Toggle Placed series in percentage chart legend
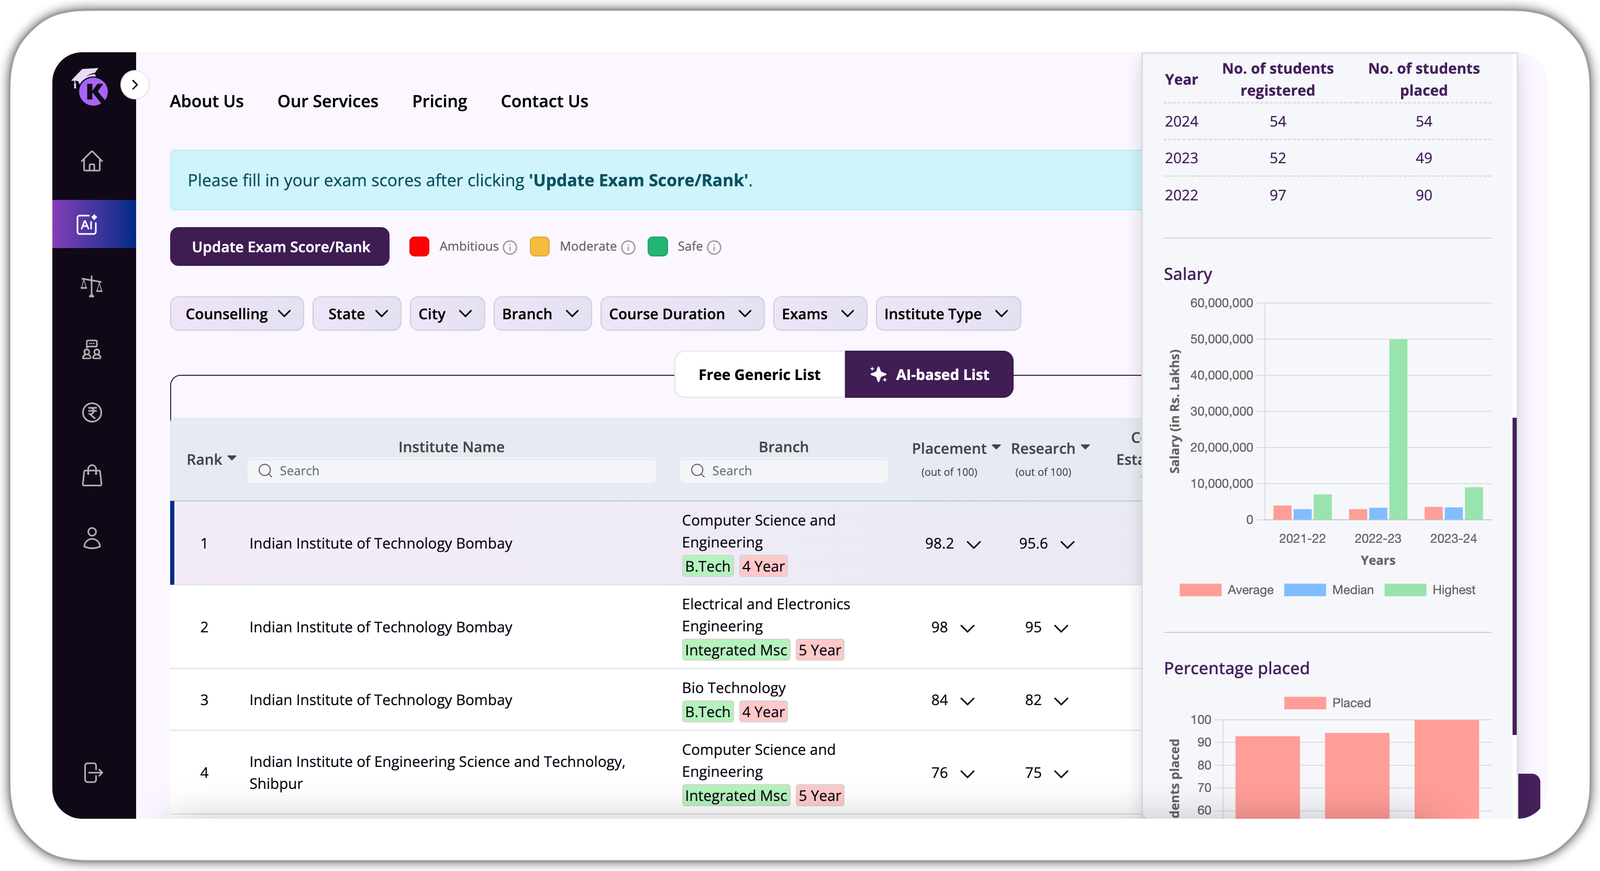 tap(1328, 703)
